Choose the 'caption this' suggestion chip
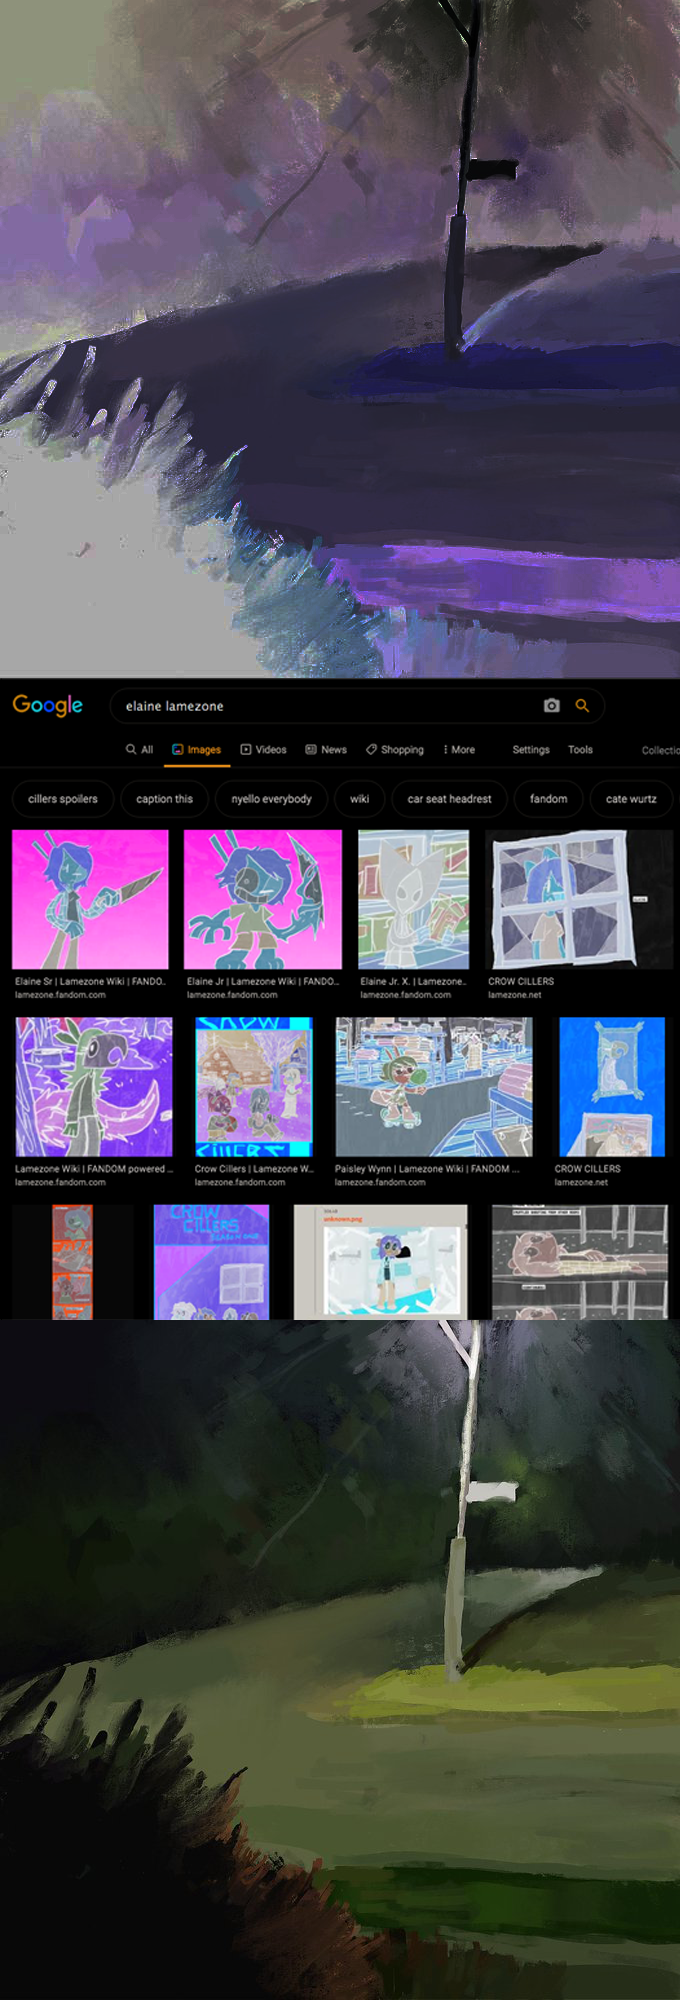The width and height of the screenshot is (680, 2000). [x=164, y=799]
